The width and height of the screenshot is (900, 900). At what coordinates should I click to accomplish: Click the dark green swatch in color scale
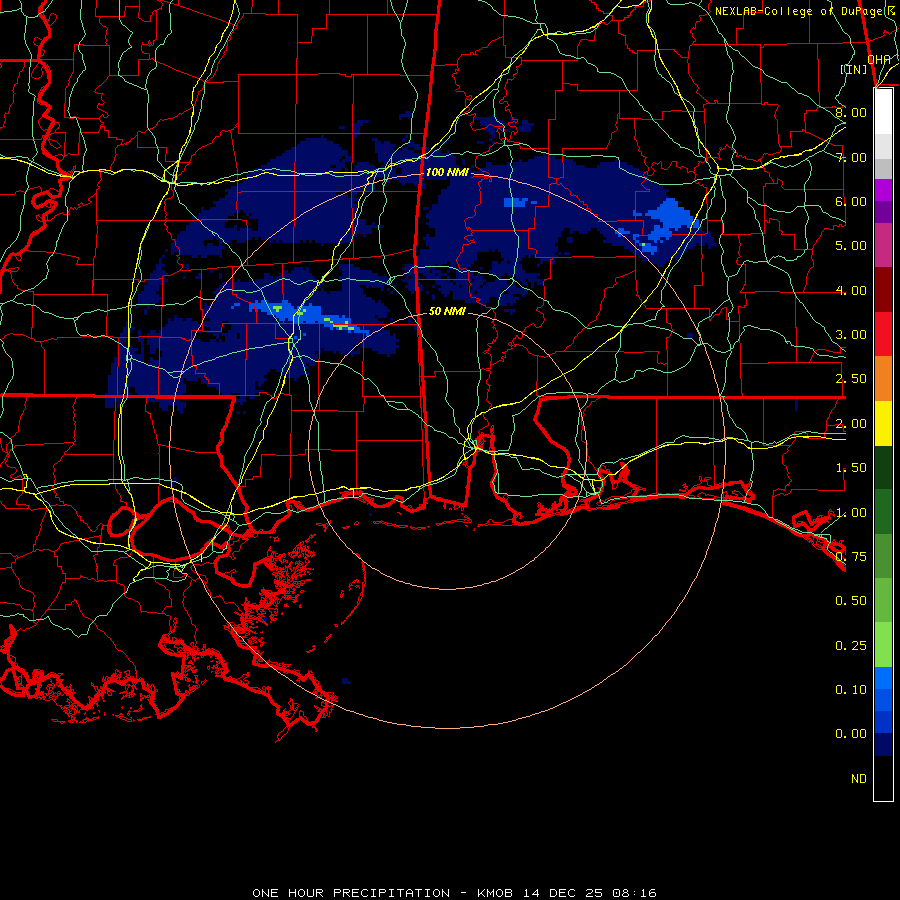point(883,468)
